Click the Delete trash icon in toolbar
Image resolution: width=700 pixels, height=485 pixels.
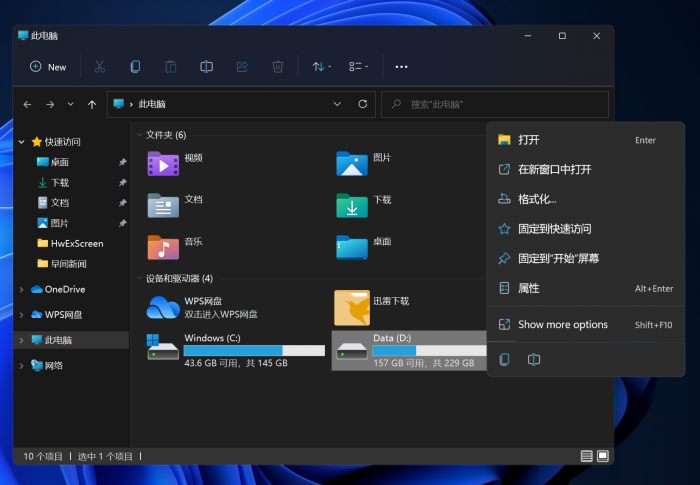[x=278, y=67]
